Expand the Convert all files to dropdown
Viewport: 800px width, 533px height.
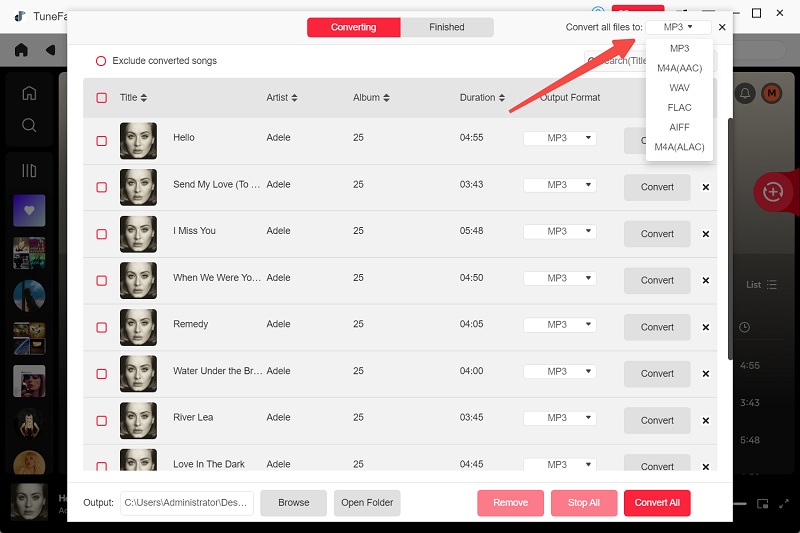[678, 27]
